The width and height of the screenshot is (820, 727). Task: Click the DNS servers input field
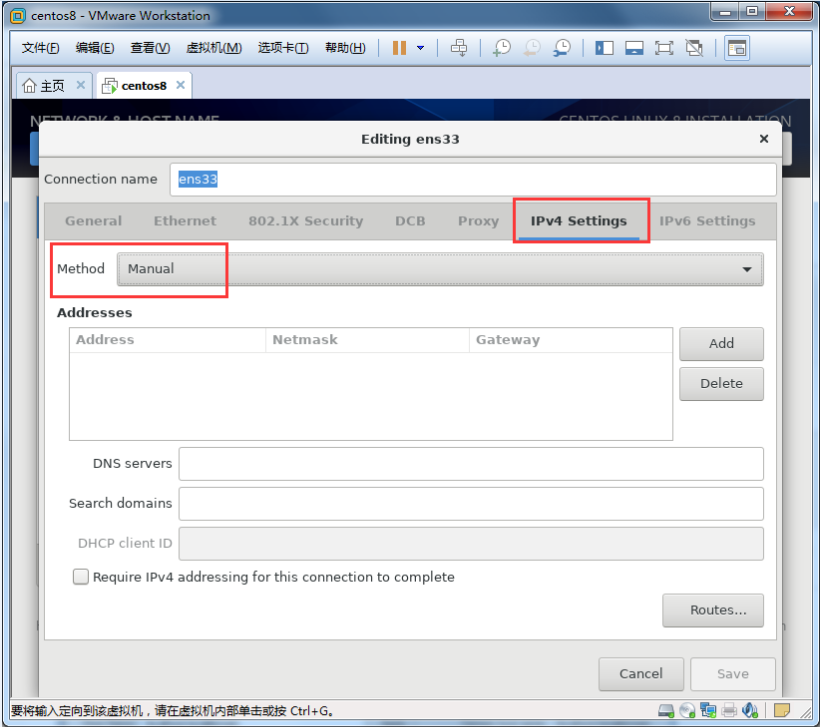point(471,464)
